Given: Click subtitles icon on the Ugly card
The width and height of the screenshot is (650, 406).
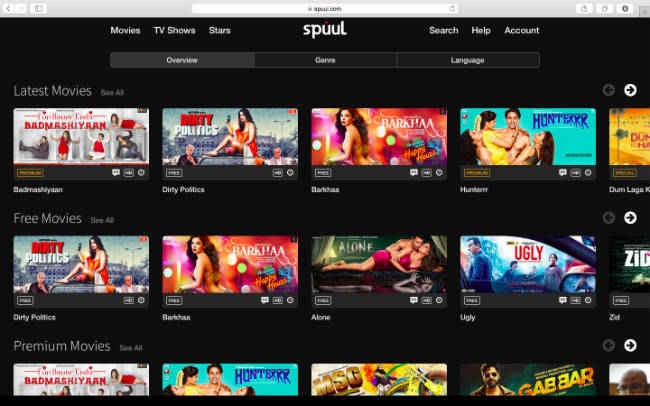Looking at the screenshot, I should click(x=562, y=300).
